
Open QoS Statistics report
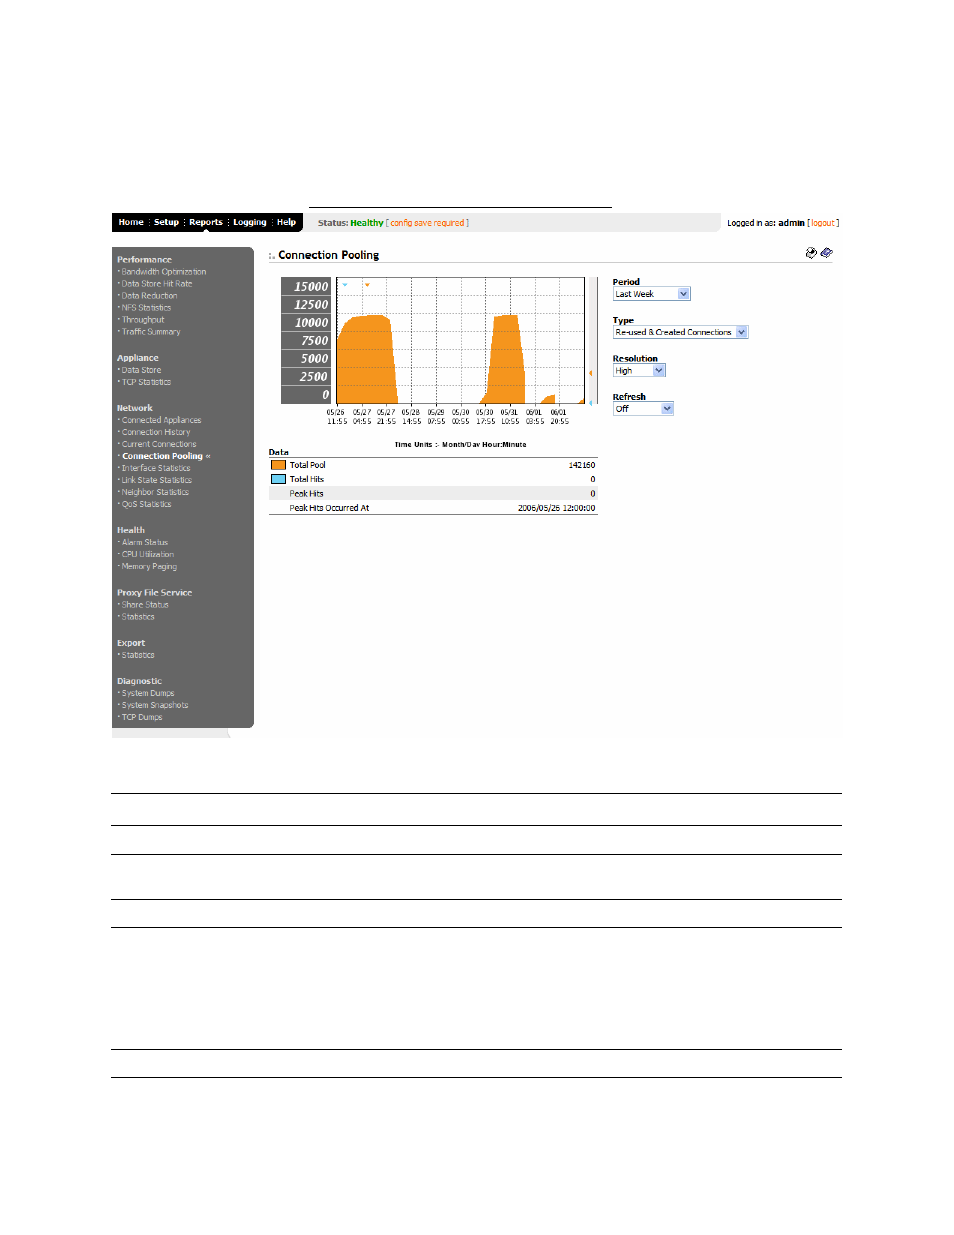point(146,504)
